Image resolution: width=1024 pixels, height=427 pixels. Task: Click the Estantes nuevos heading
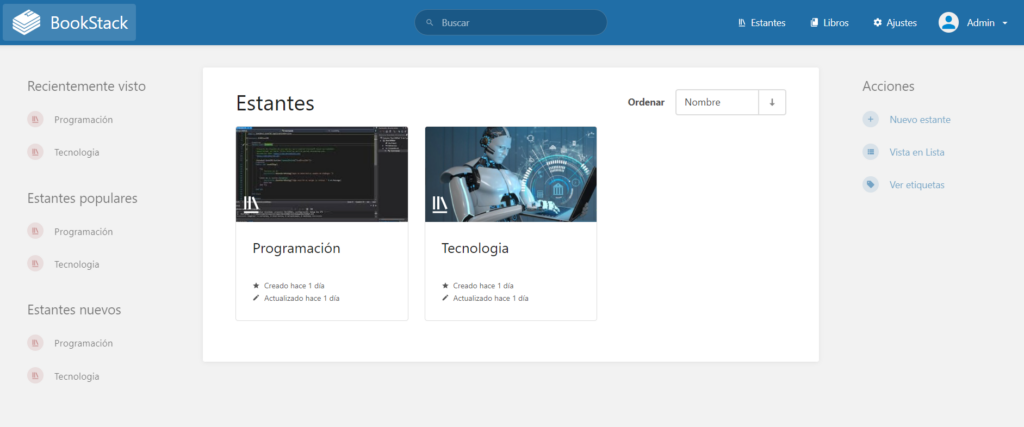click(74, 309)
